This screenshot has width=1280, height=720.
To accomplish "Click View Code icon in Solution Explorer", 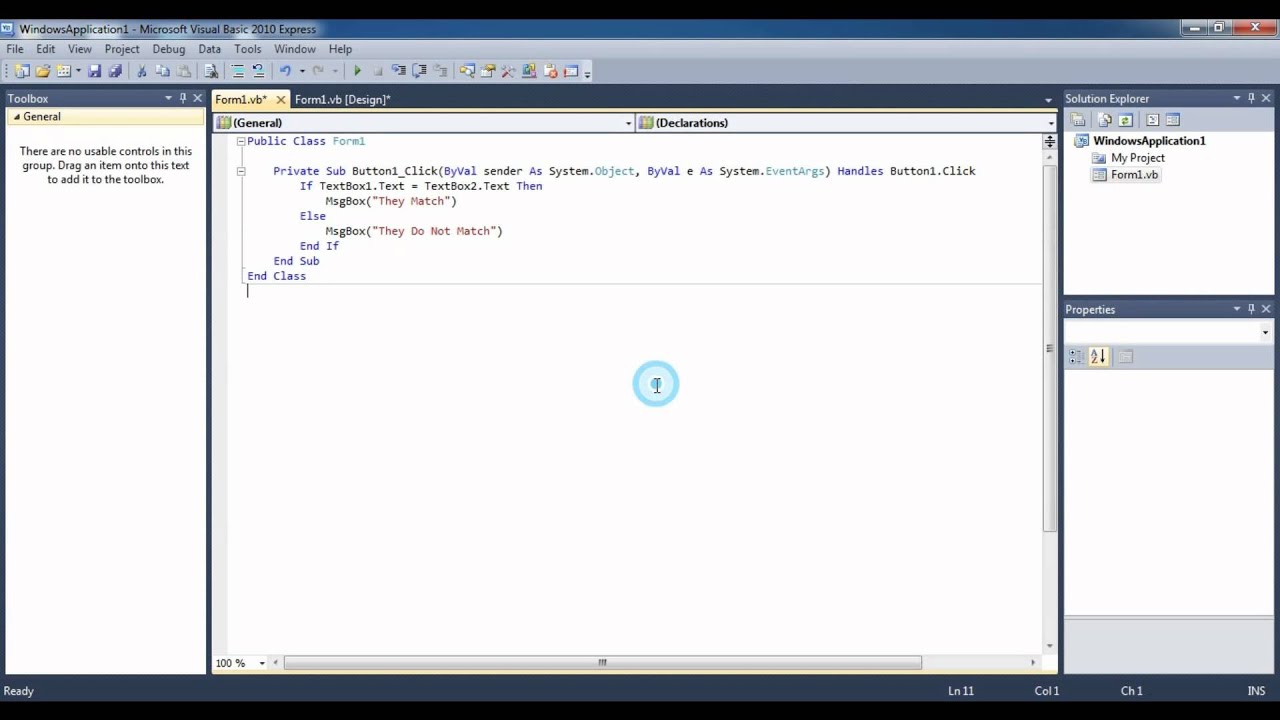I will (x=1152, y=120).
